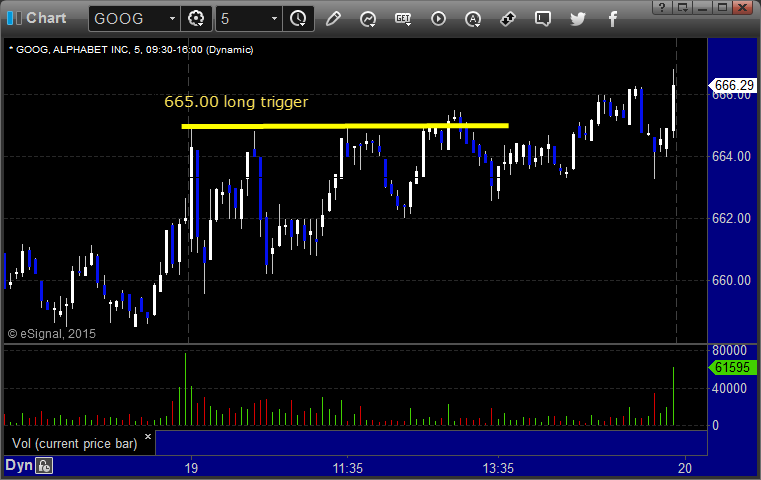Click the blue link bars beside Chart
Image resolution: width=761 pixels, height=480 pixels.
click(x=14, y=18)
